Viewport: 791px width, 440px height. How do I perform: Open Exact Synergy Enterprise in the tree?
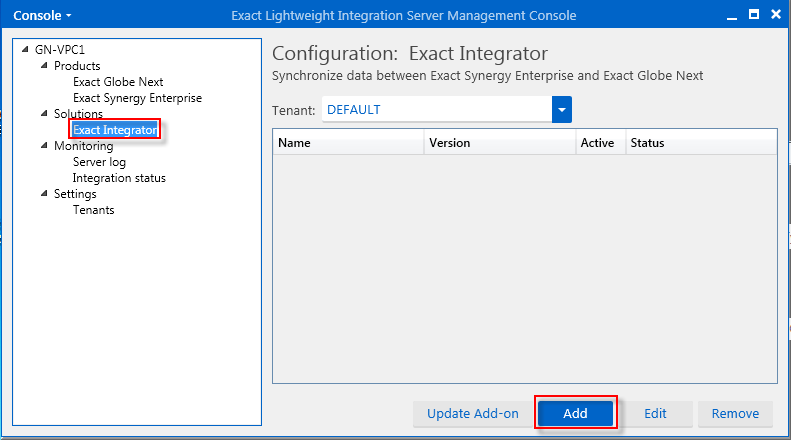click(x=137, y=98)
